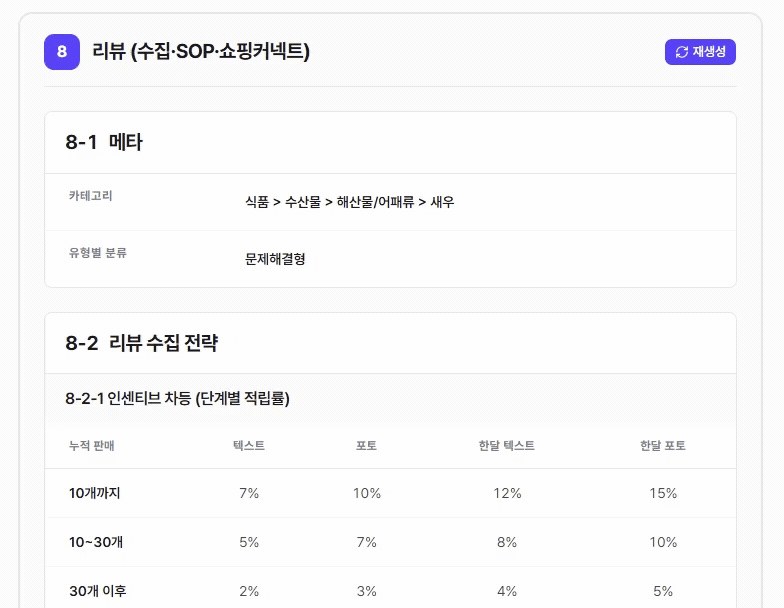The height and width of the screenshot is (608, 784).
Task: Click the 한달 포토 column header
Action: 663,446
